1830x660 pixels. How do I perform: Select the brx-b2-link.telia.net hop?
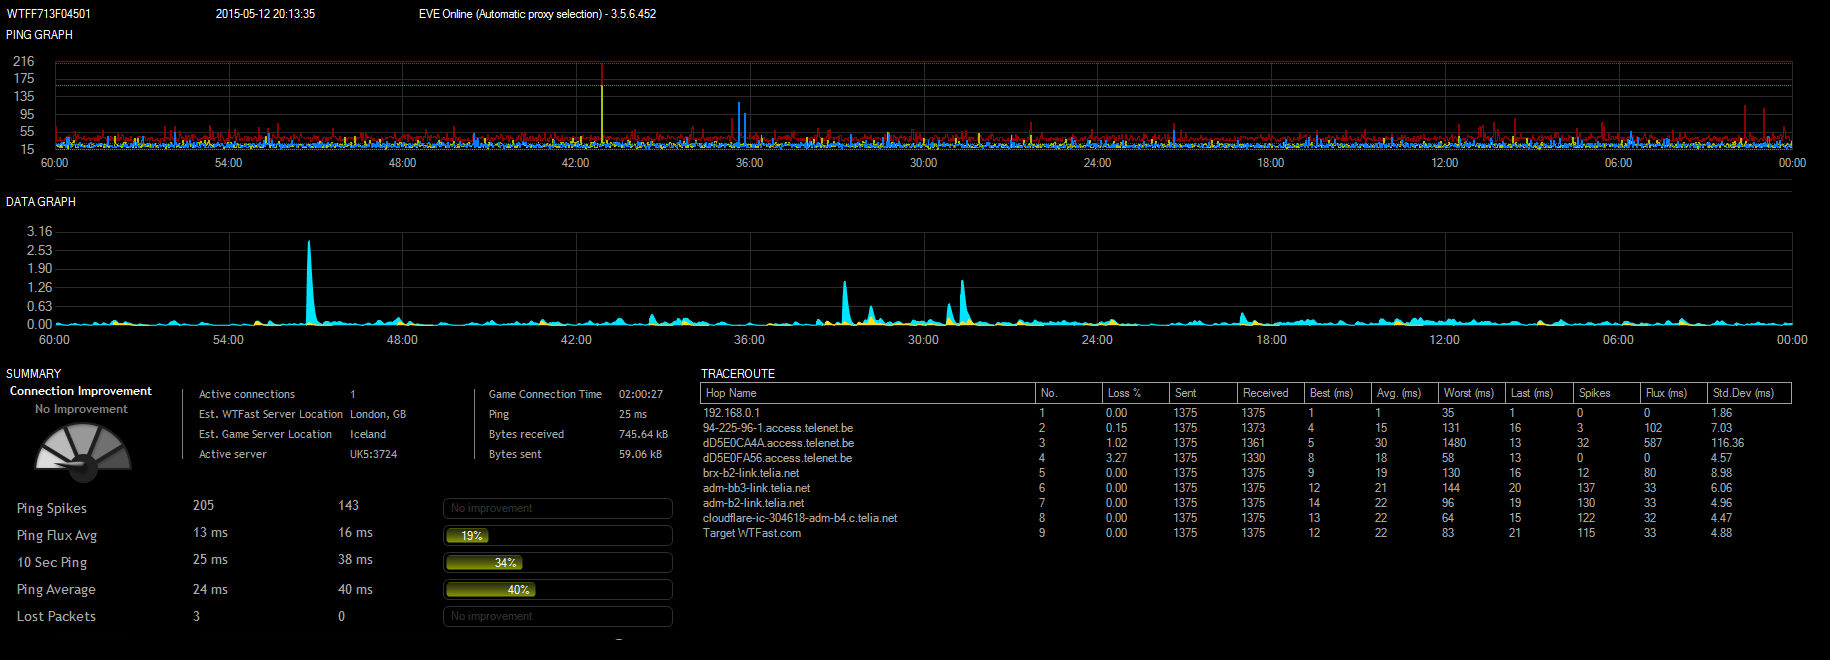click(751, 473)
